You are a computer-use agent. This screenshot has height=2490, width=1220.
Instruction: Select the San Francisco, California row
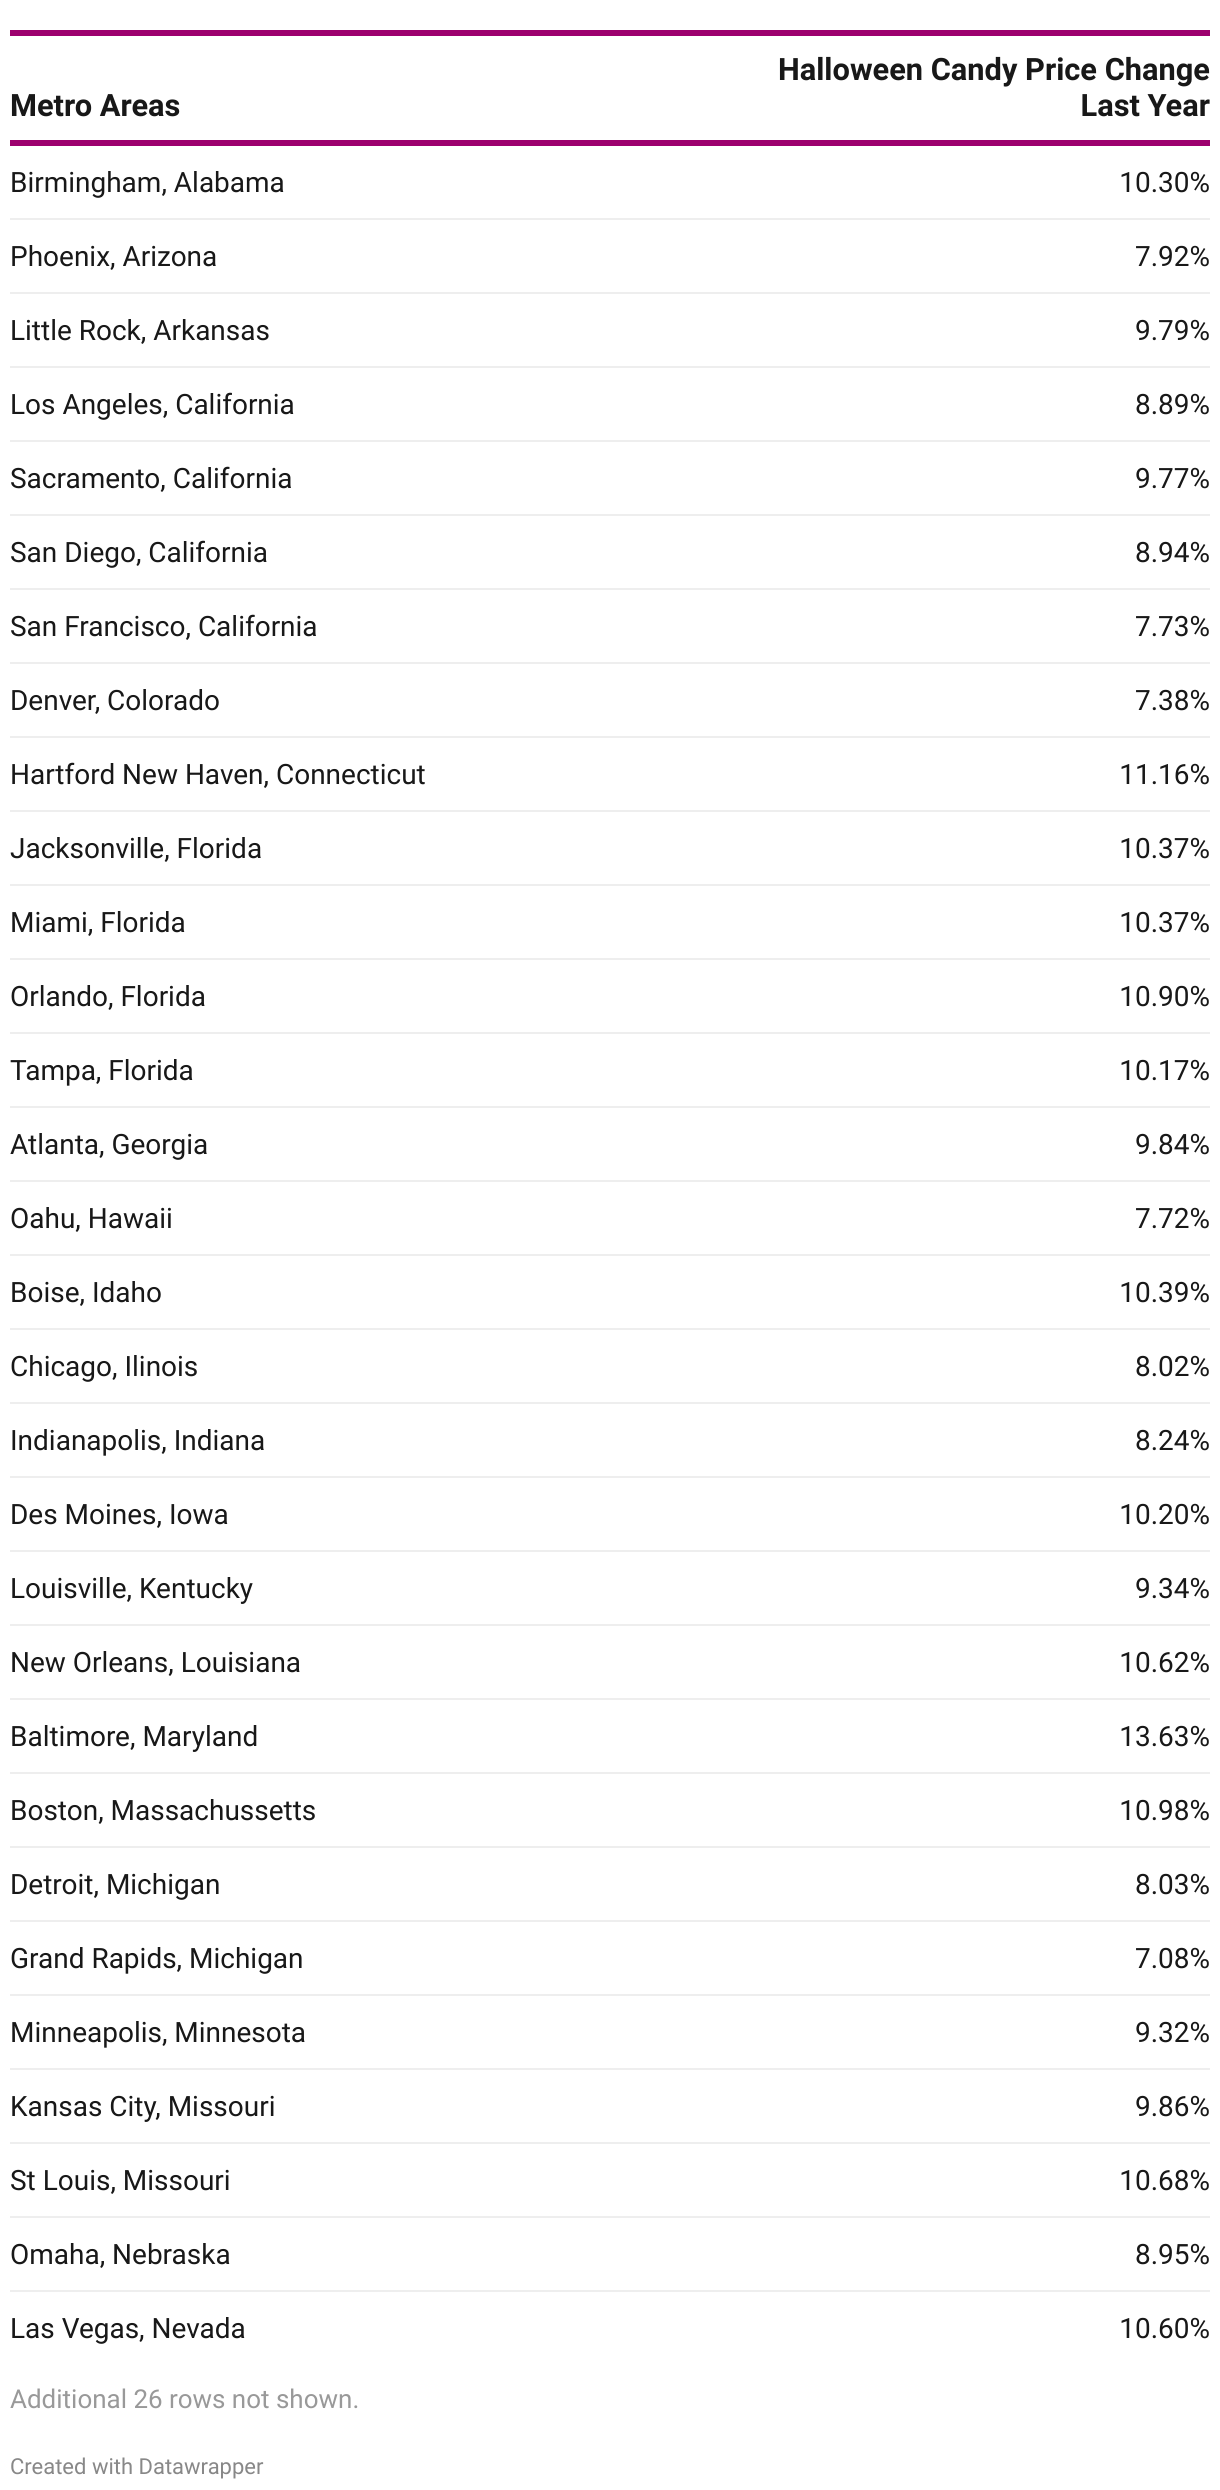pos(610,627)
